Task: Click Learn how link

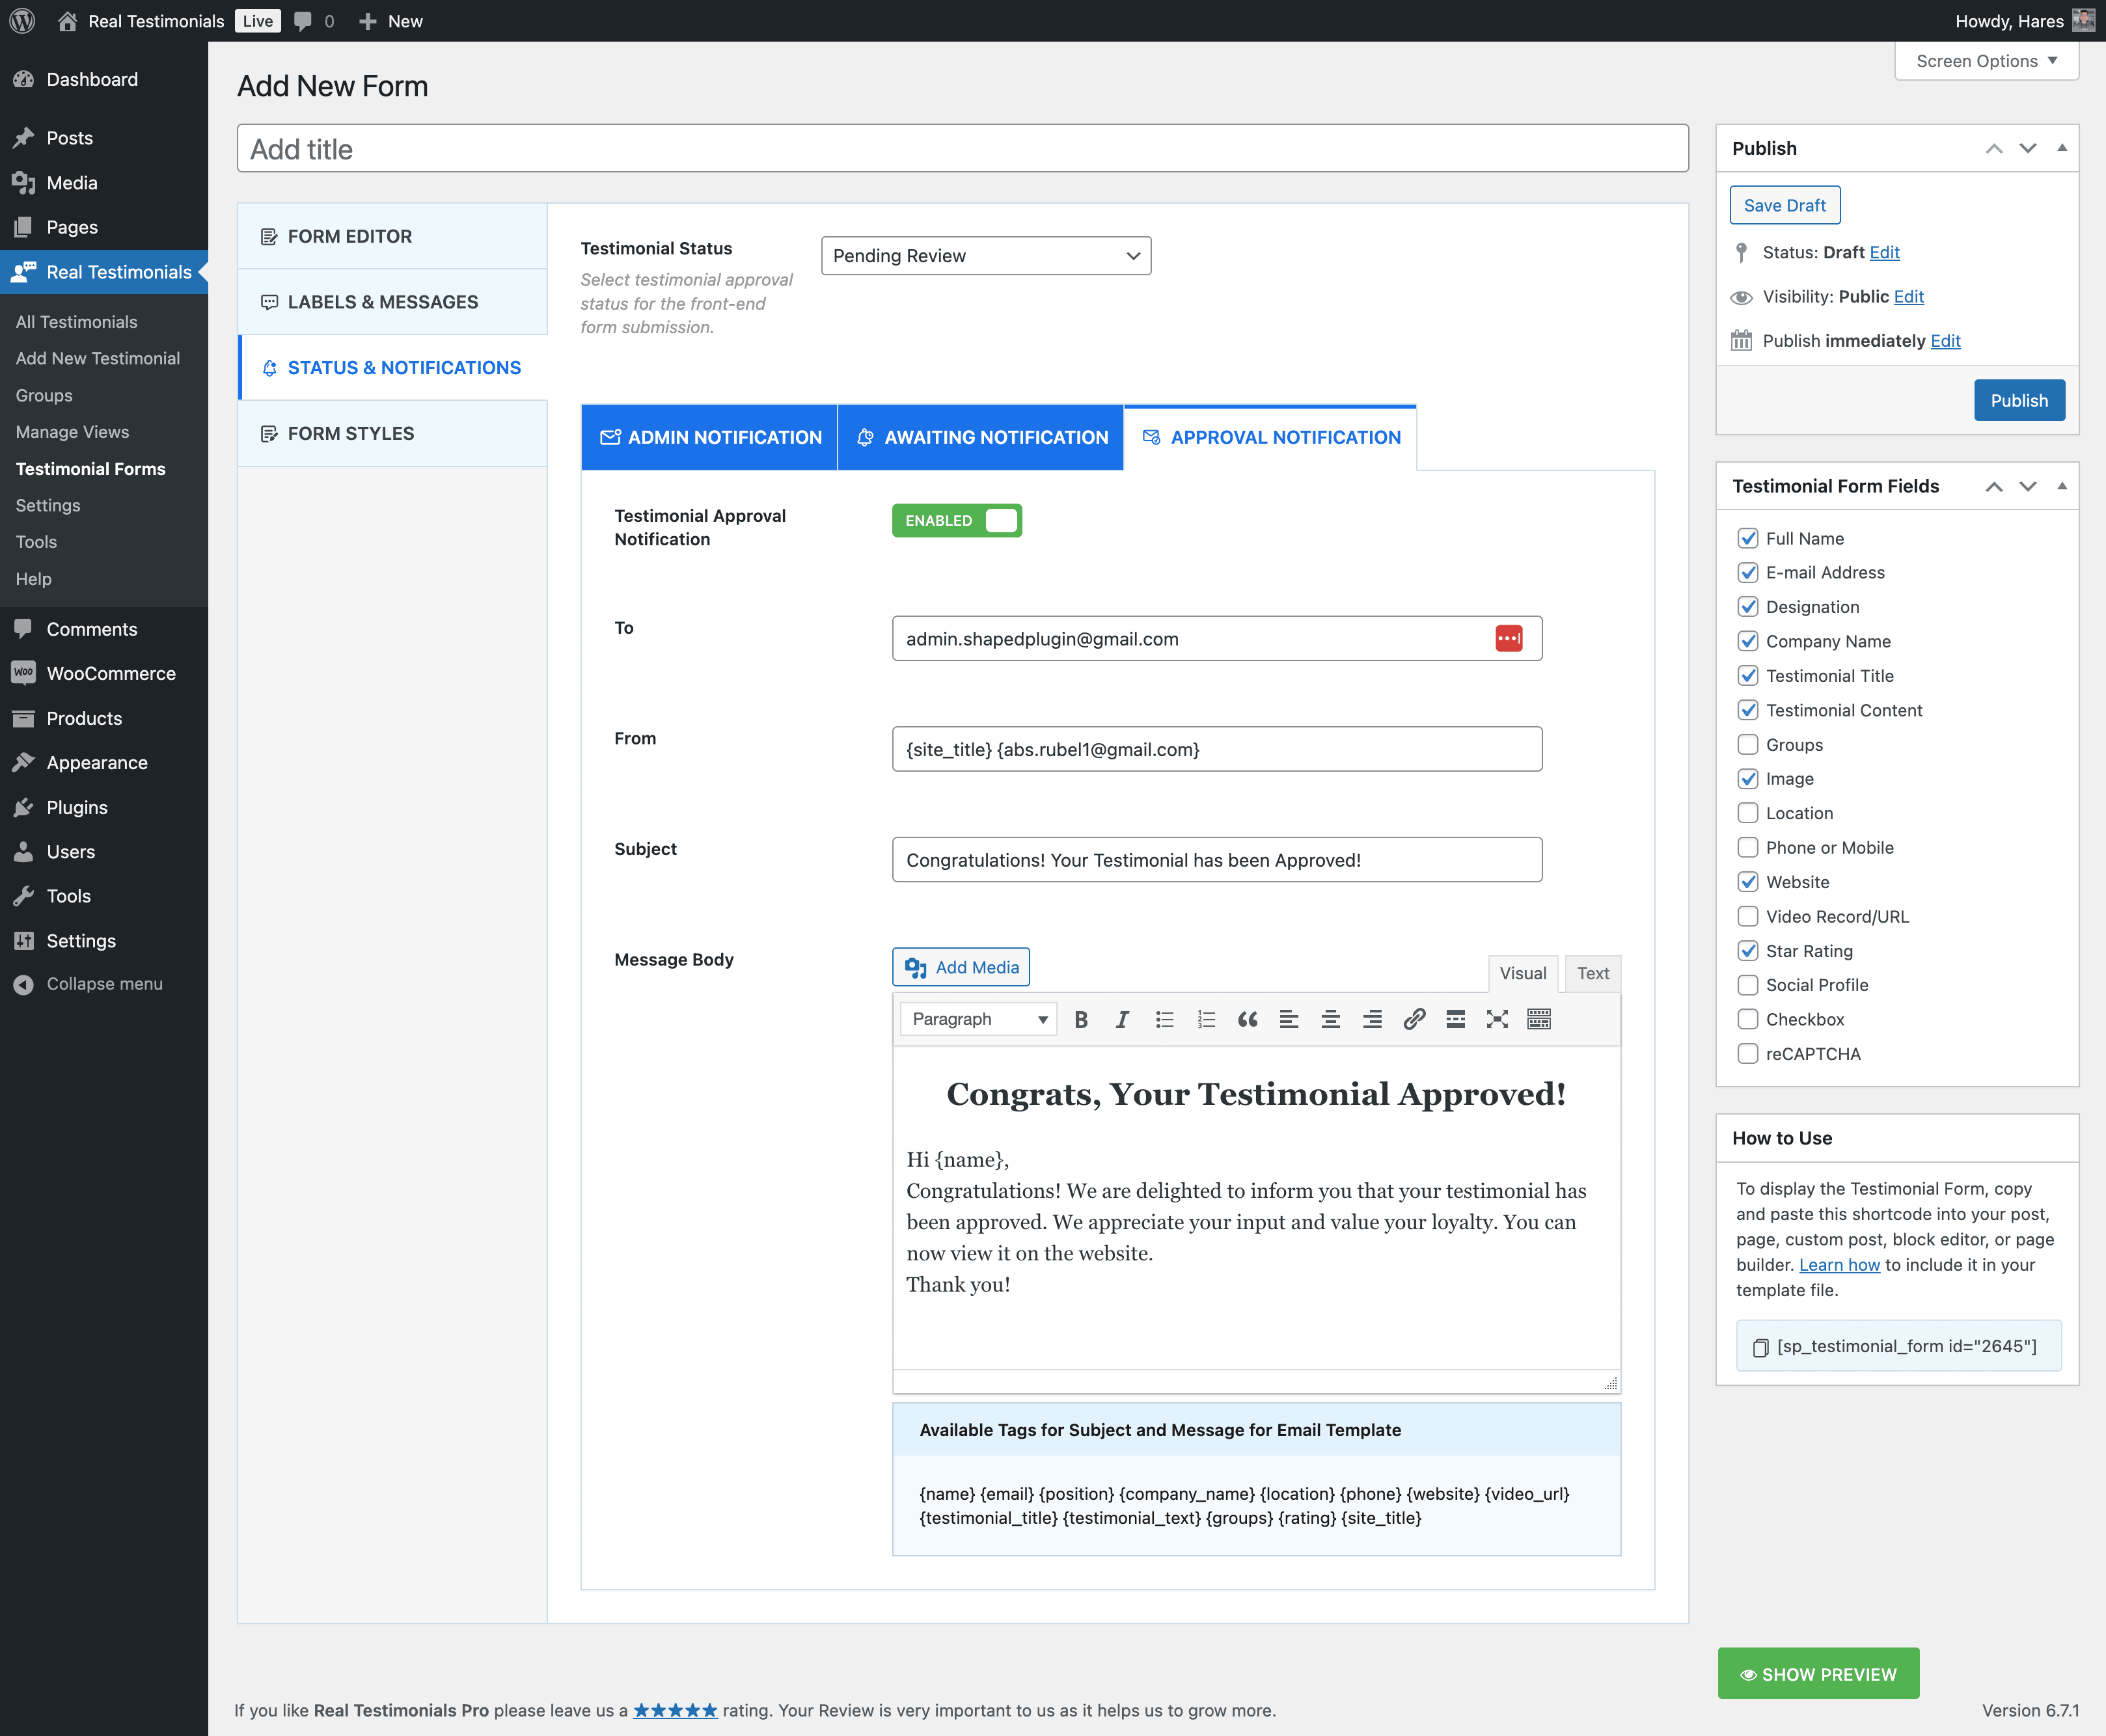Action: point(1839,1265)
